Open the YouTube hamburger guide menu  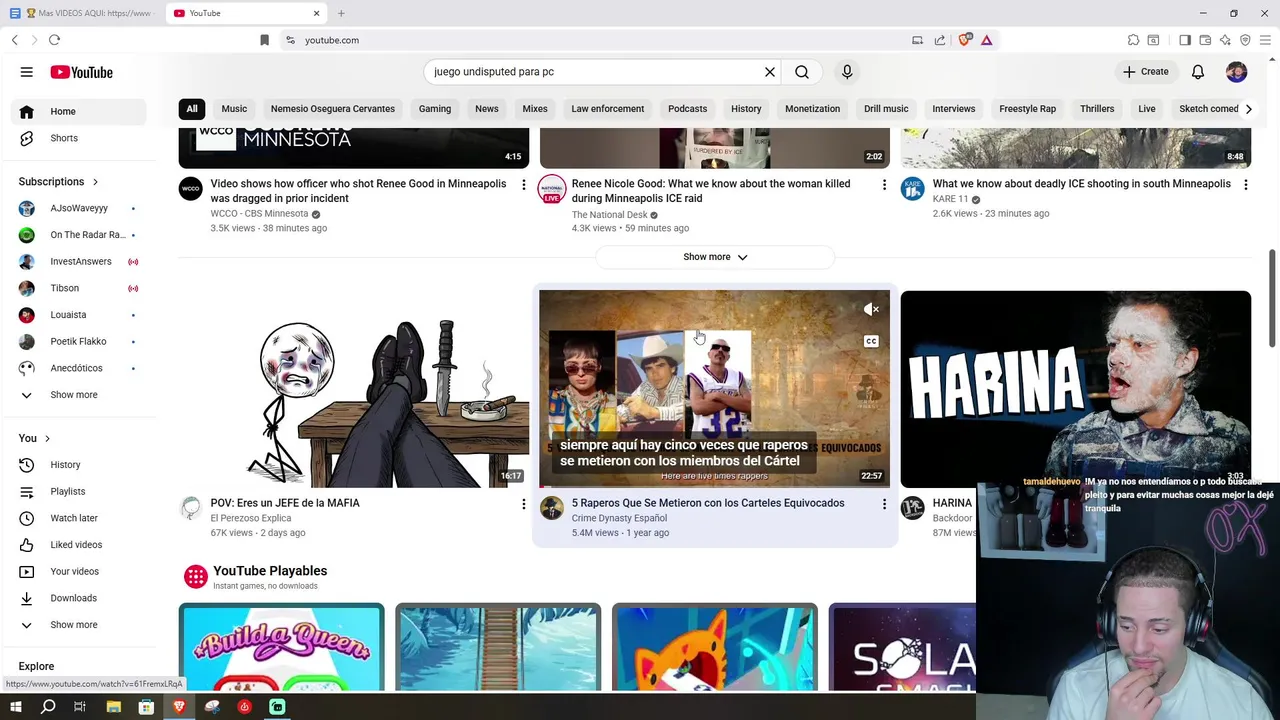point(27,72)
